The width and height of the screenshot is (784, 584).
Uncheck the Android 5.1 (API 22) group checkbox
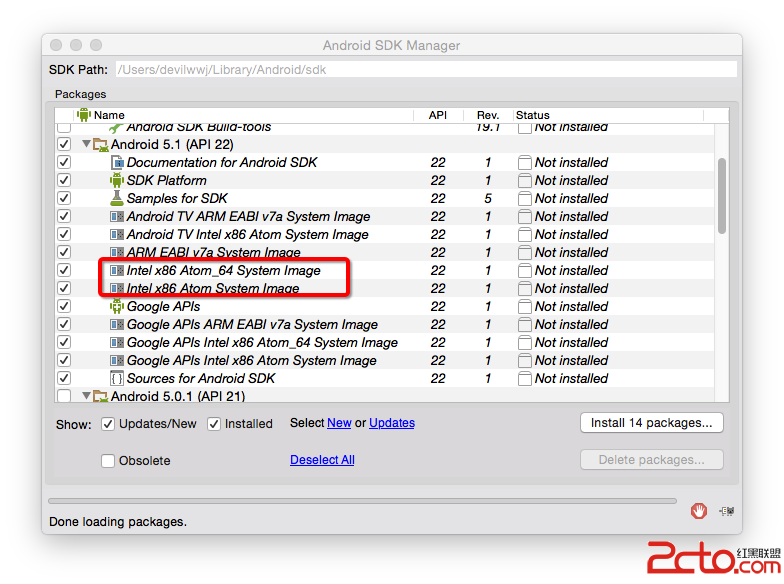(64, 144)
